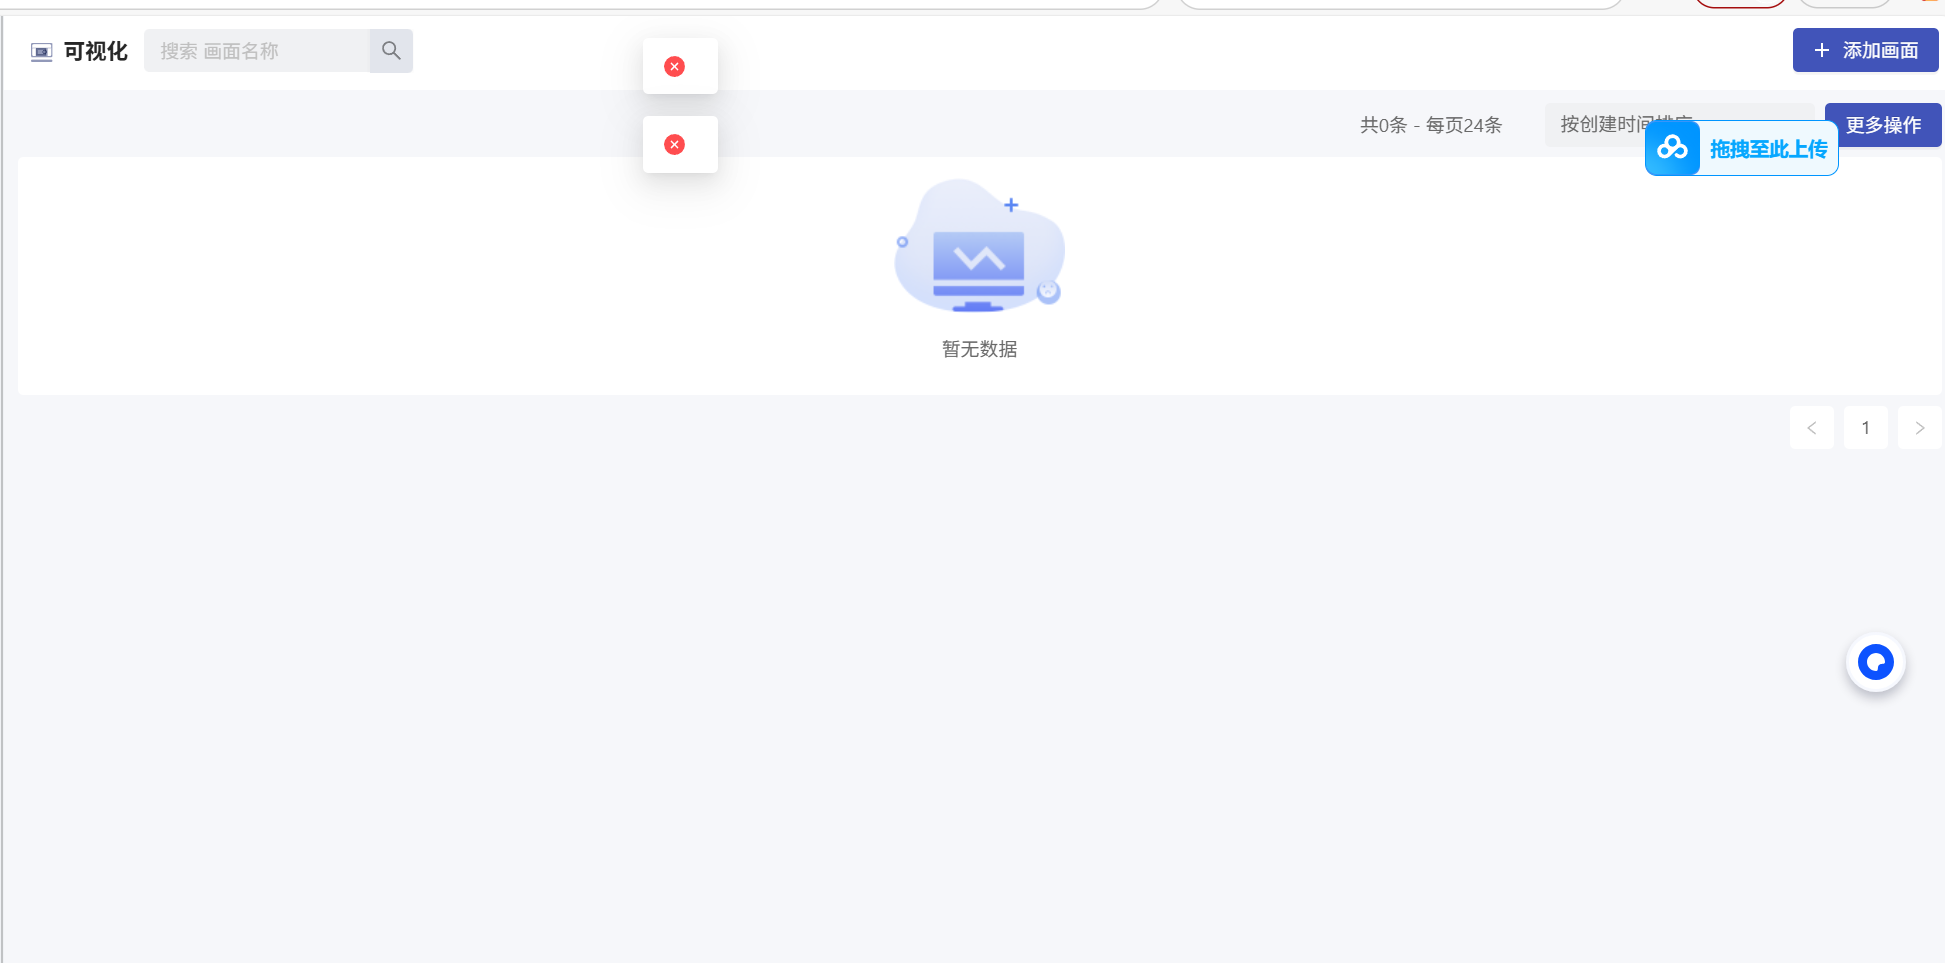Expand options under 添加画面
Screen dimensions: 1945x963
click(1866, 50)
